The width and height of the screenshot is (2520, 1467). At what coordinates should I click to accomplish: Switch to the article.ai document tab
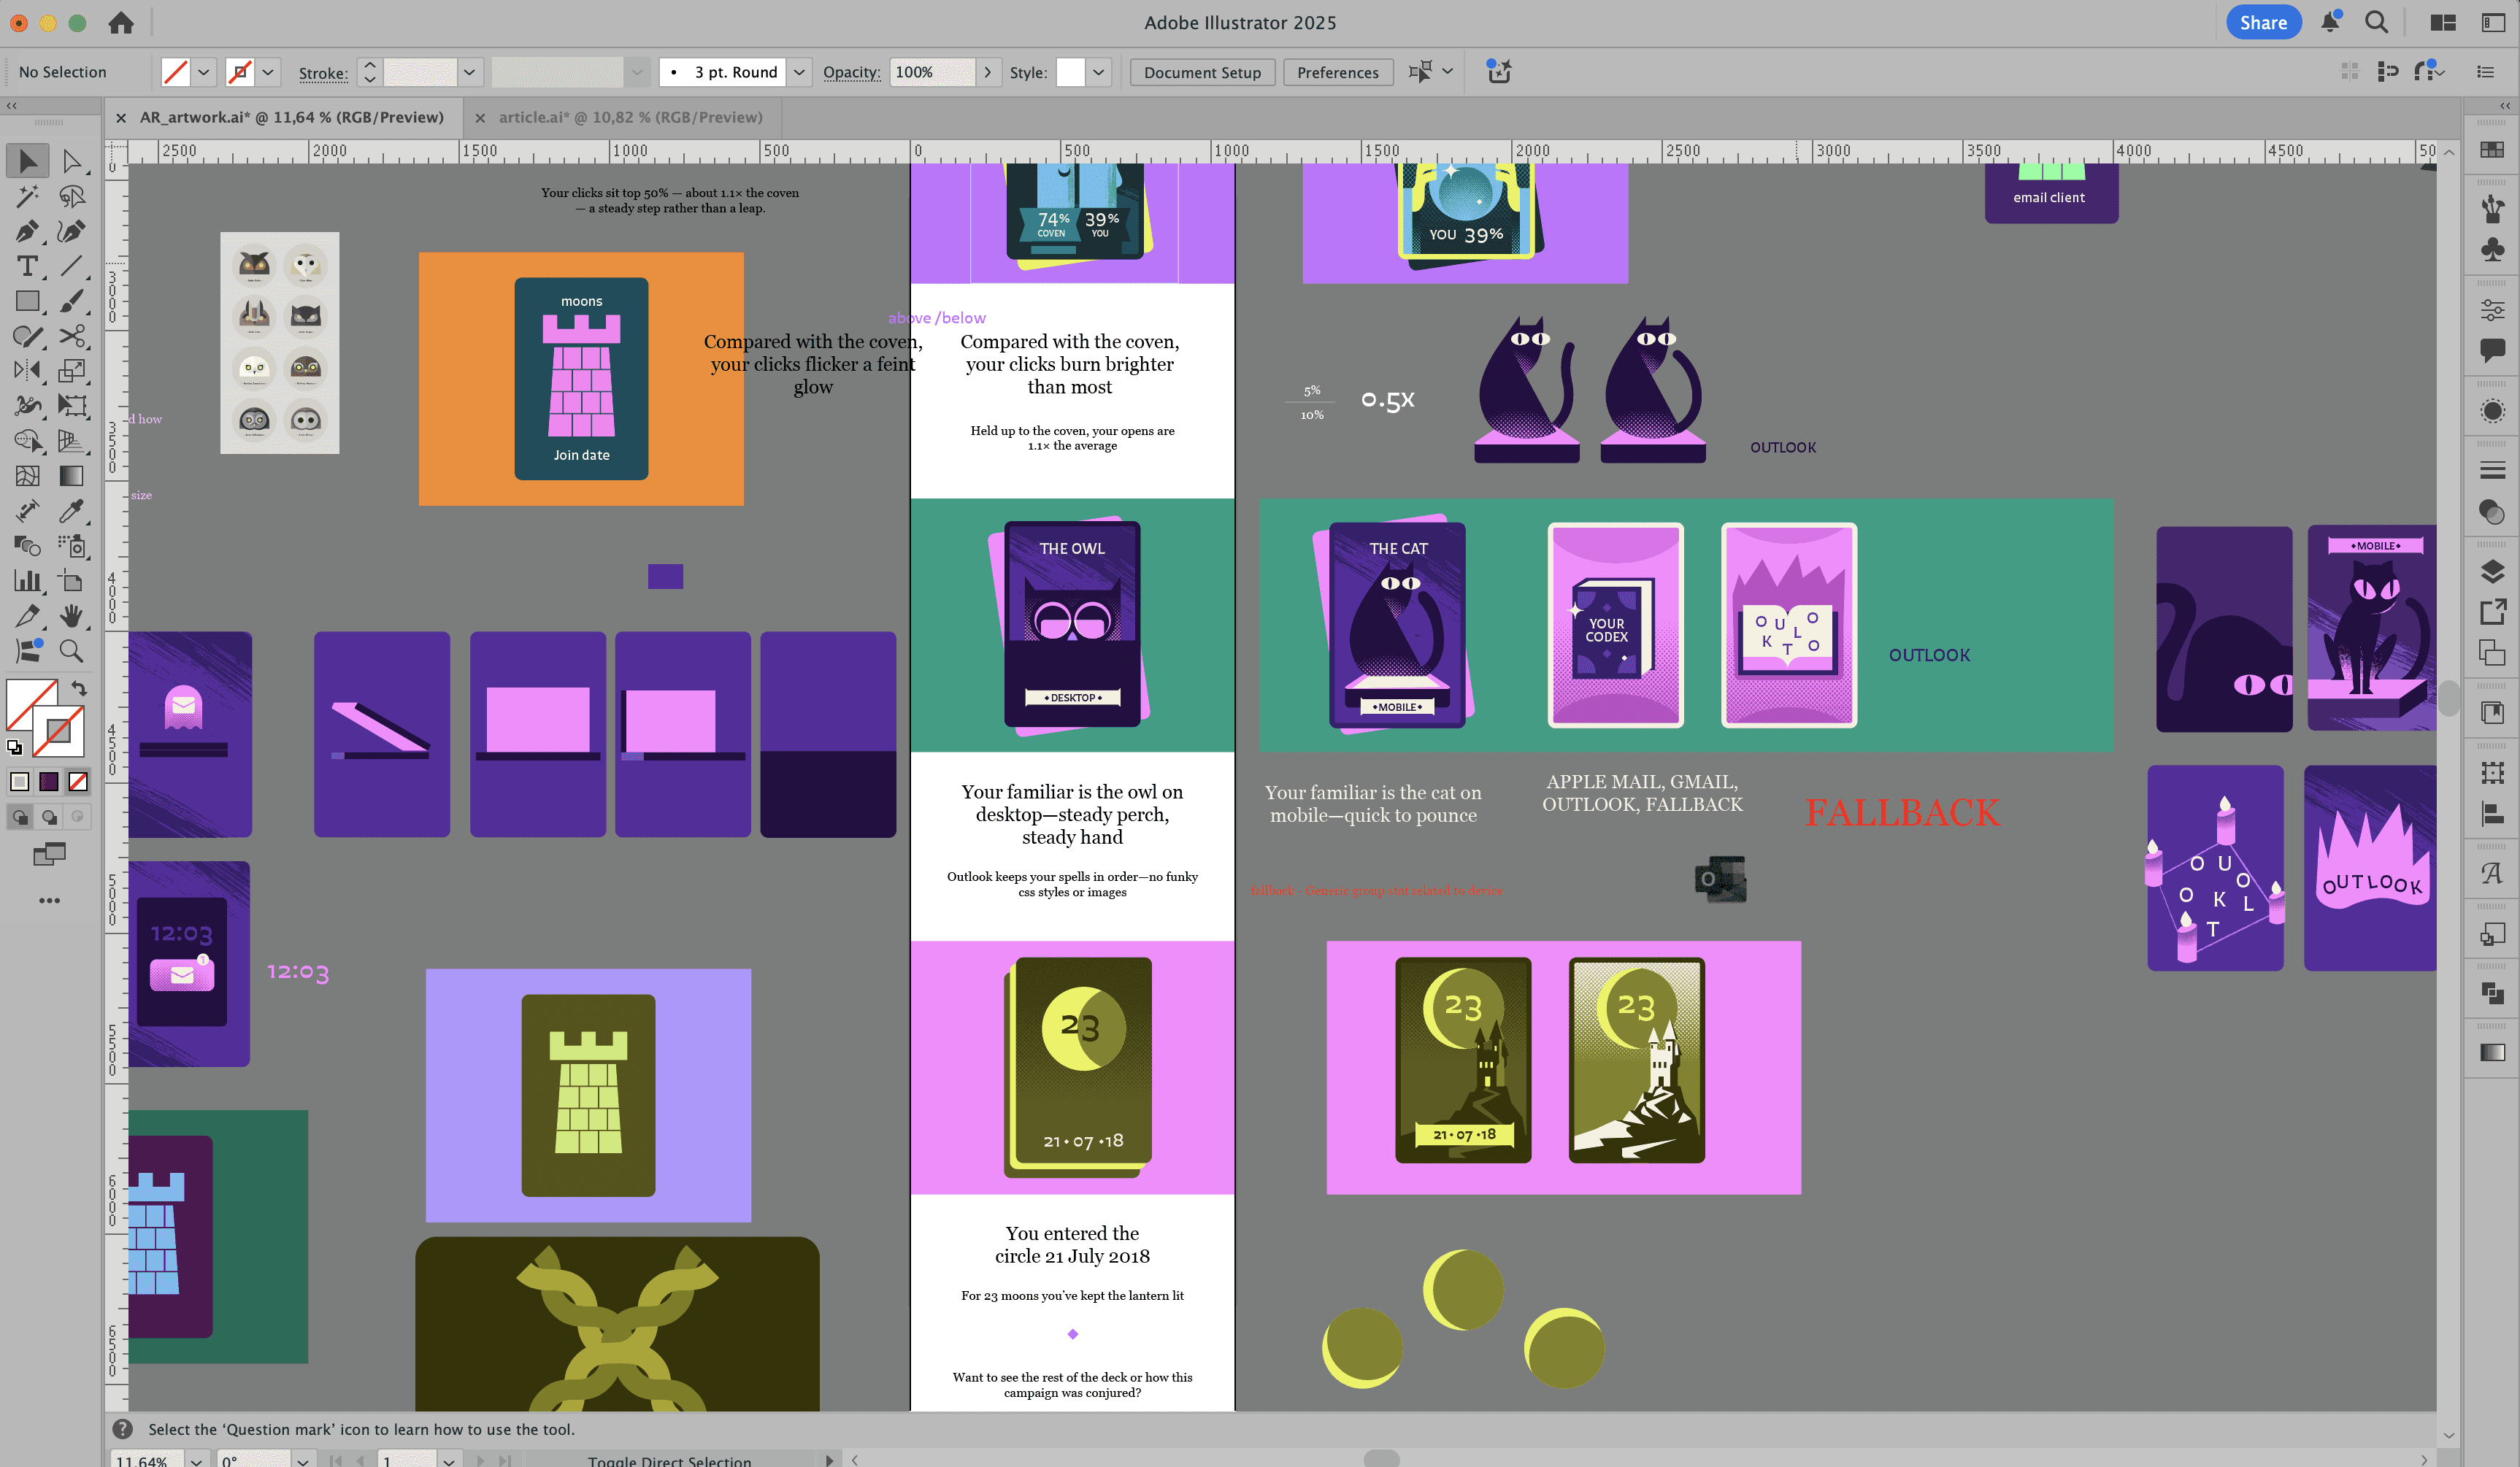point(630,117)
